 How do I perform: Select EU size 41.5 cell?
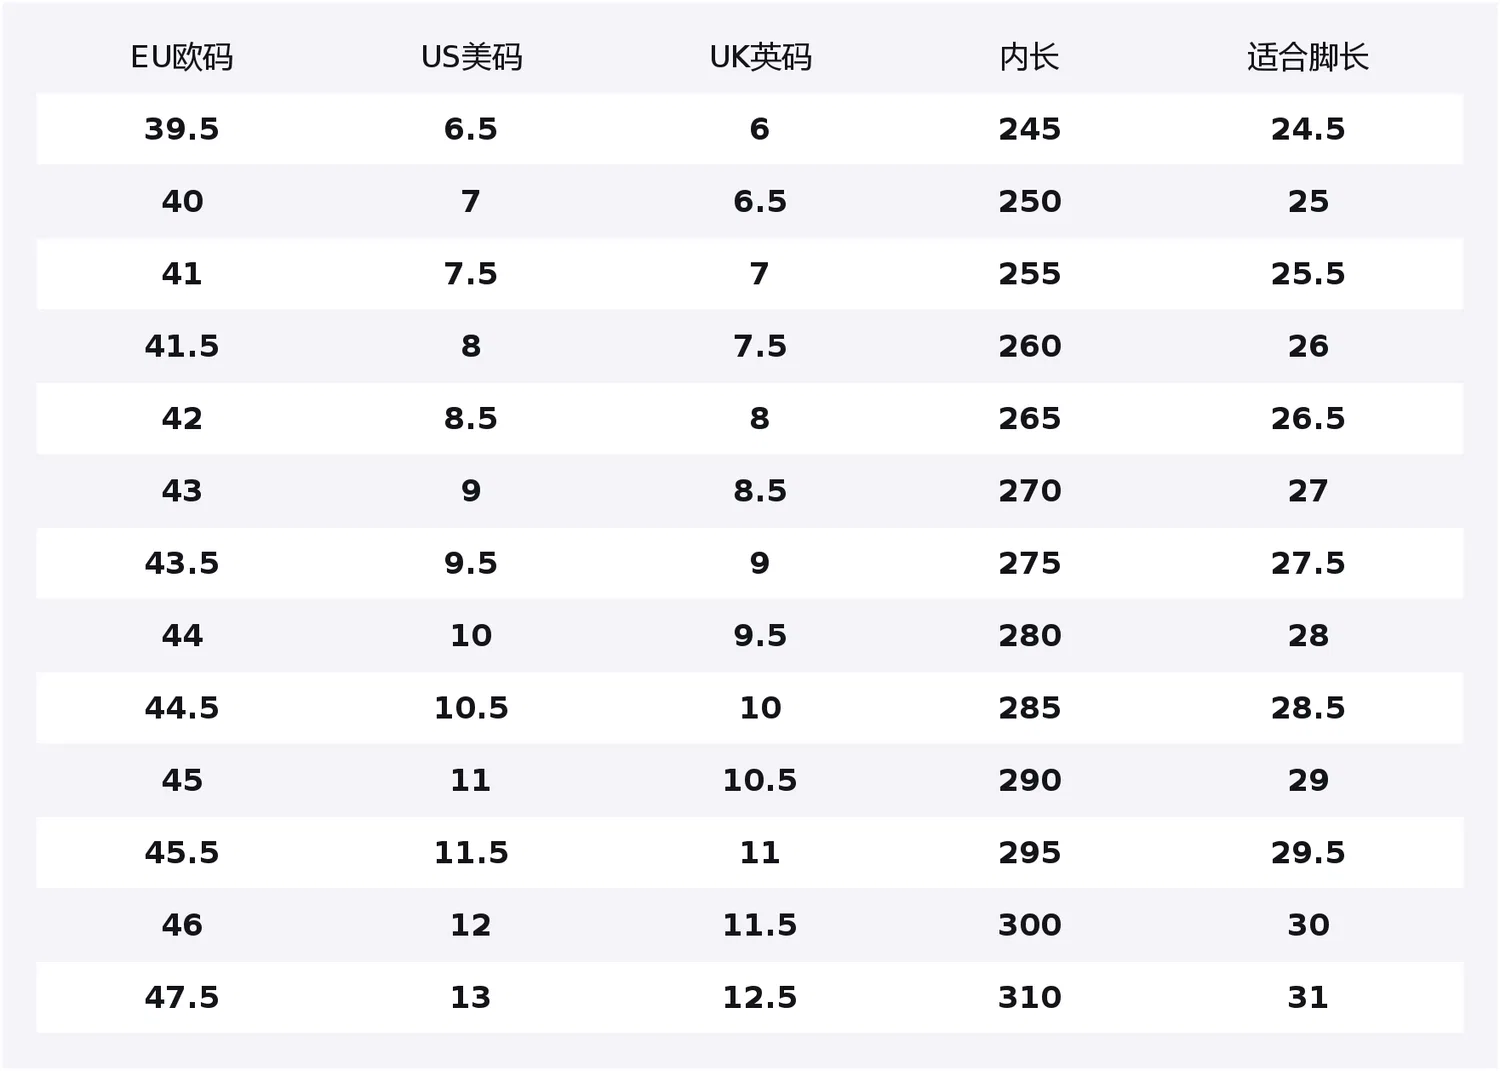point(182,346)
